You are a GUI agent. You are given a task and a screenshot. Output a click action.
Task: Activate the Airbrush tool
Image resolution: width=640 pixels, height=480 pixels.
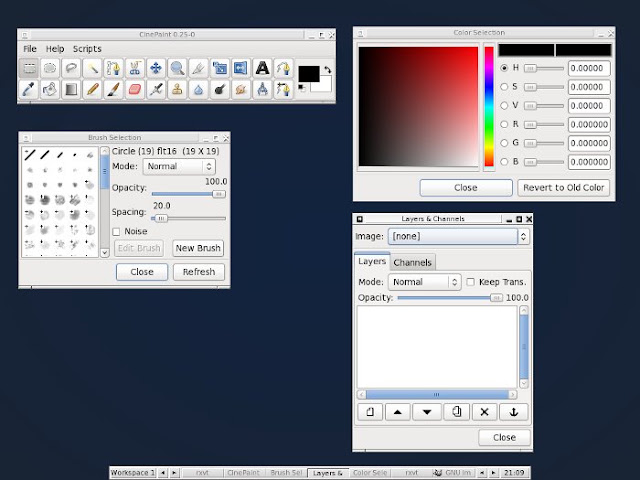coord(156,89)
